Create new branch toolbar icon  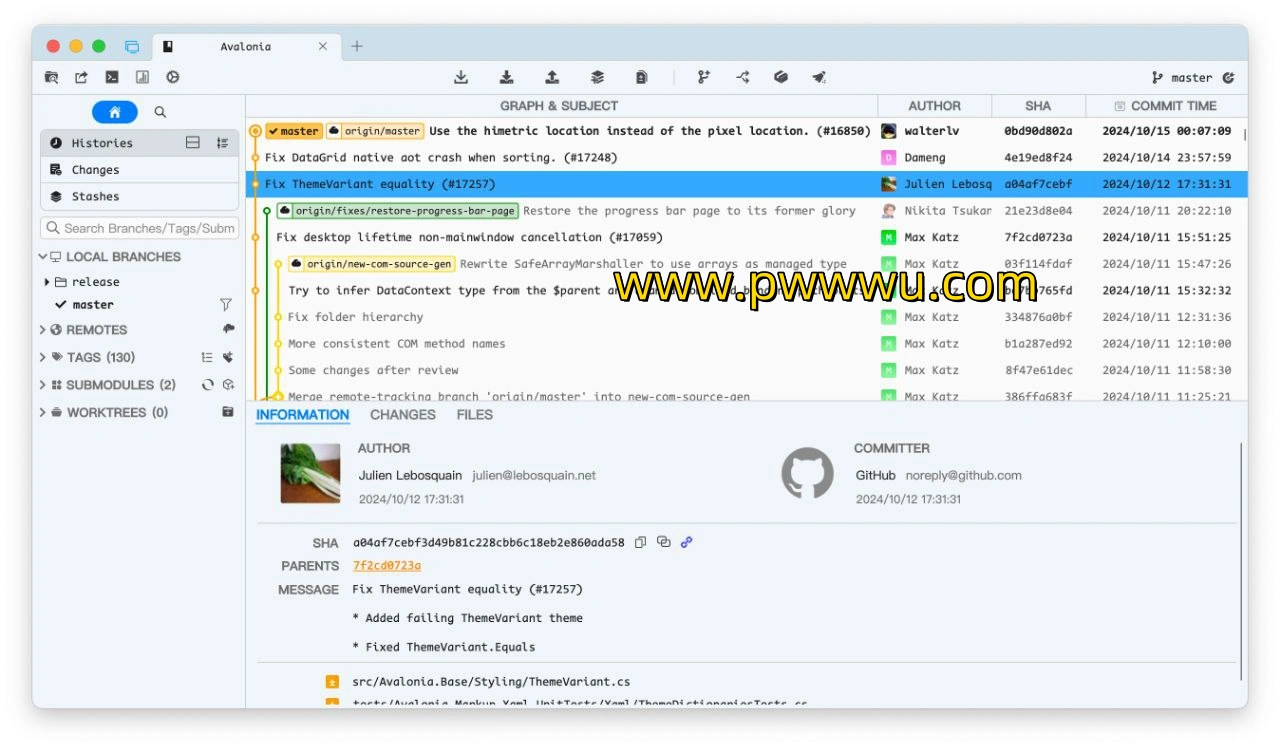(x=703, y=77)
